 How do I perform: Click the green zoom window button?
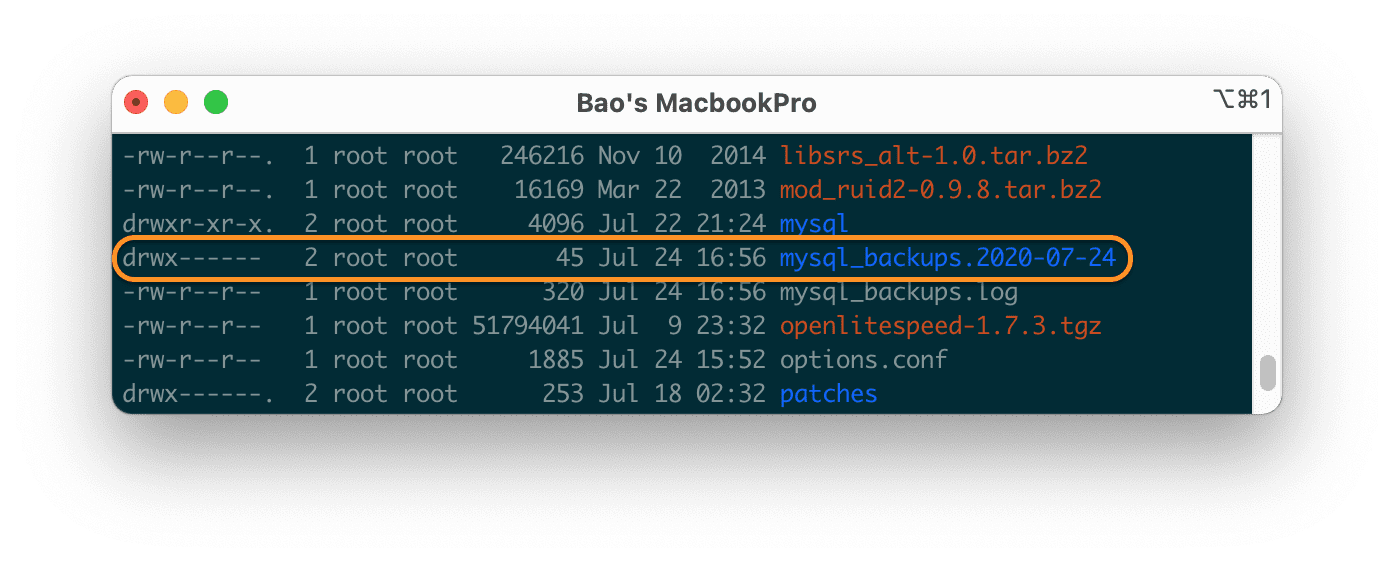tap(216, 102)
